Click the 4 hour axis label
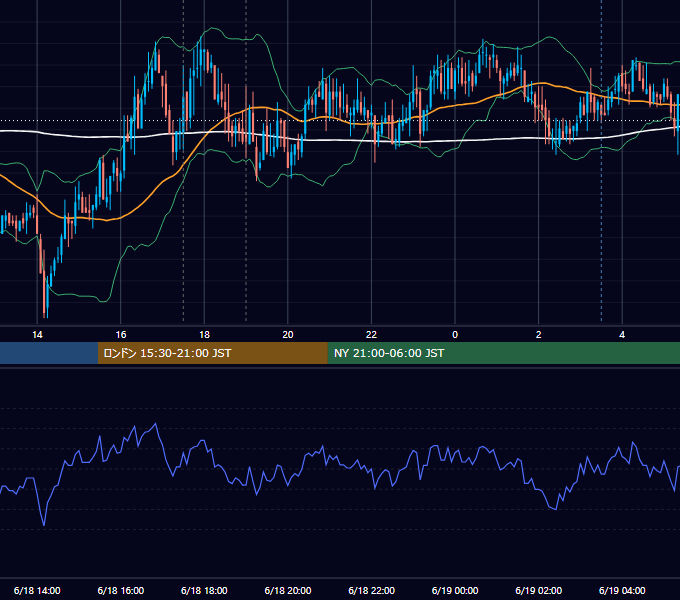Screen dimensions: 680x600 point(622,335)
